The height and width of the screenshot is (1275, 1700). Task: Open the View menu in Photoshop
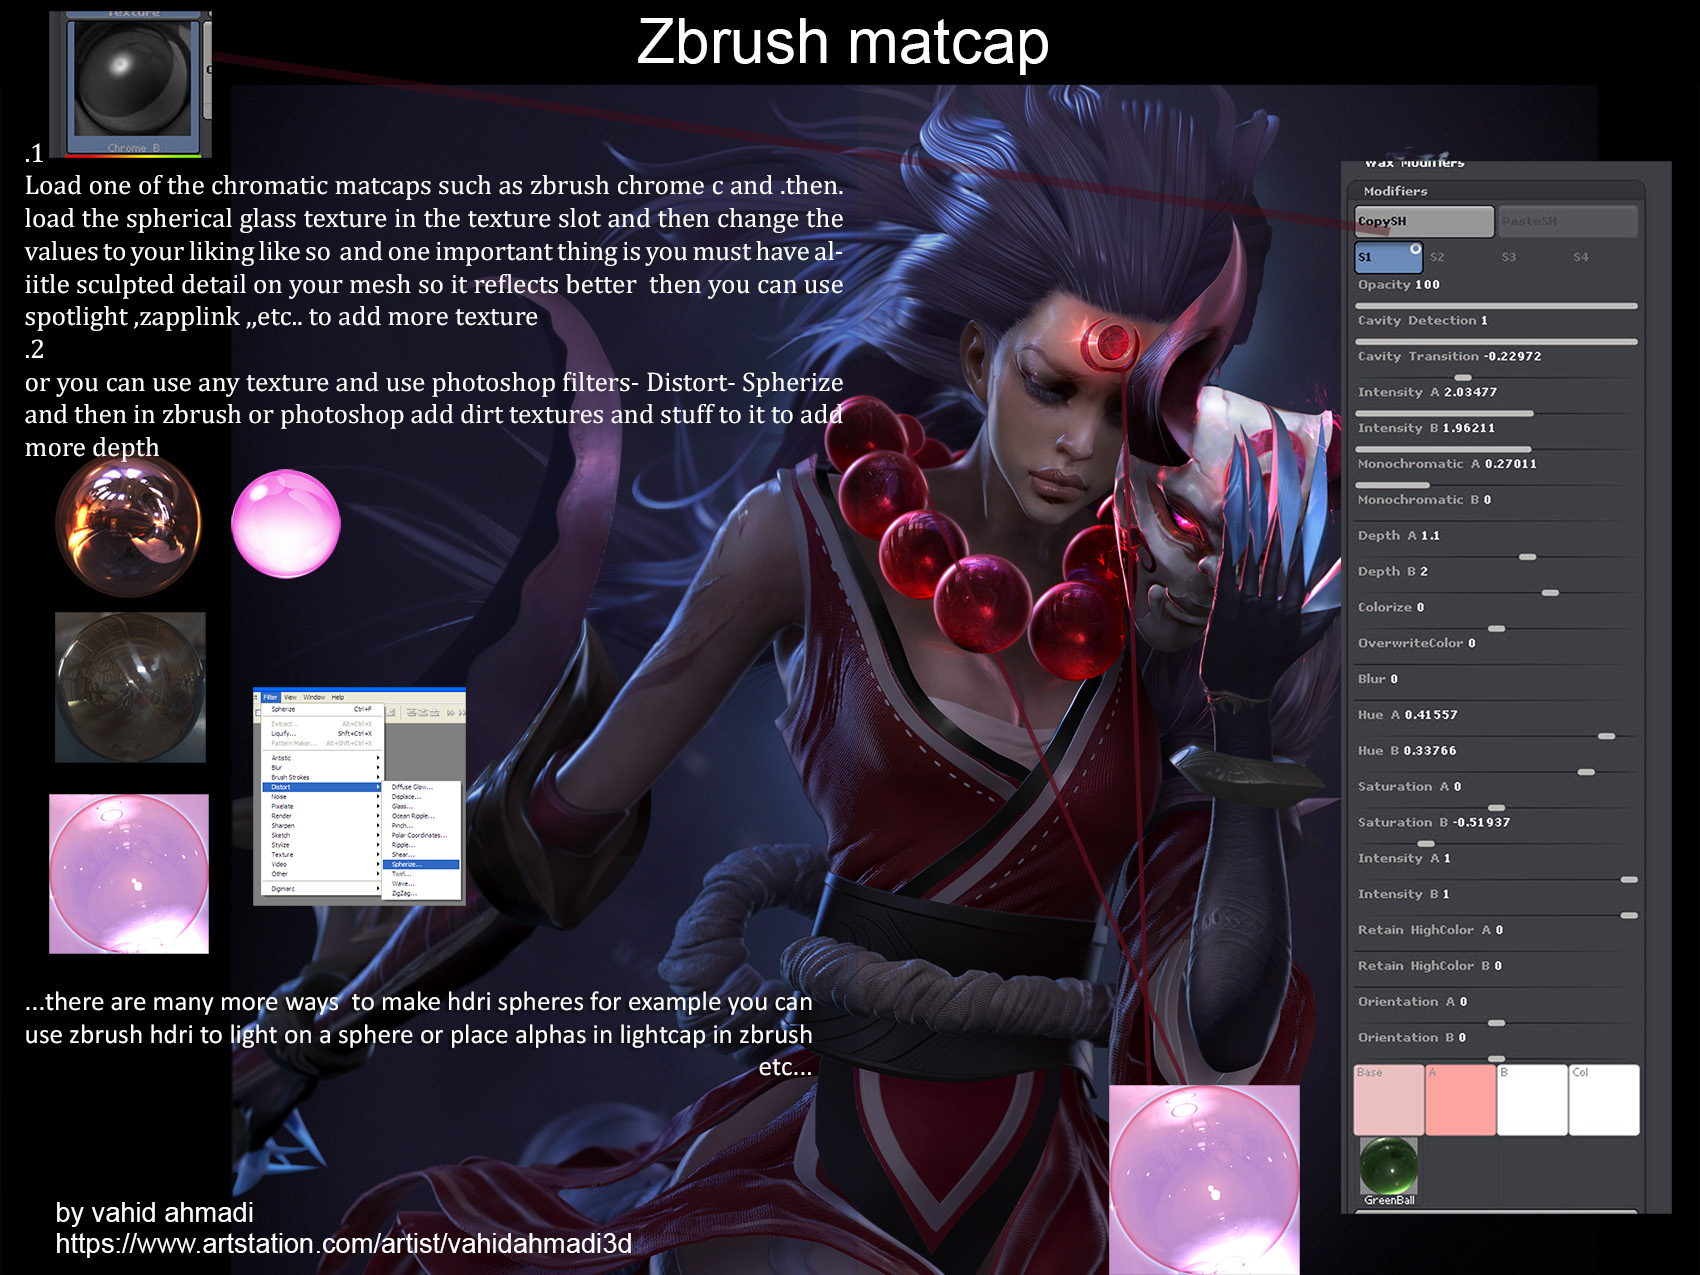[x=290, y=697]
